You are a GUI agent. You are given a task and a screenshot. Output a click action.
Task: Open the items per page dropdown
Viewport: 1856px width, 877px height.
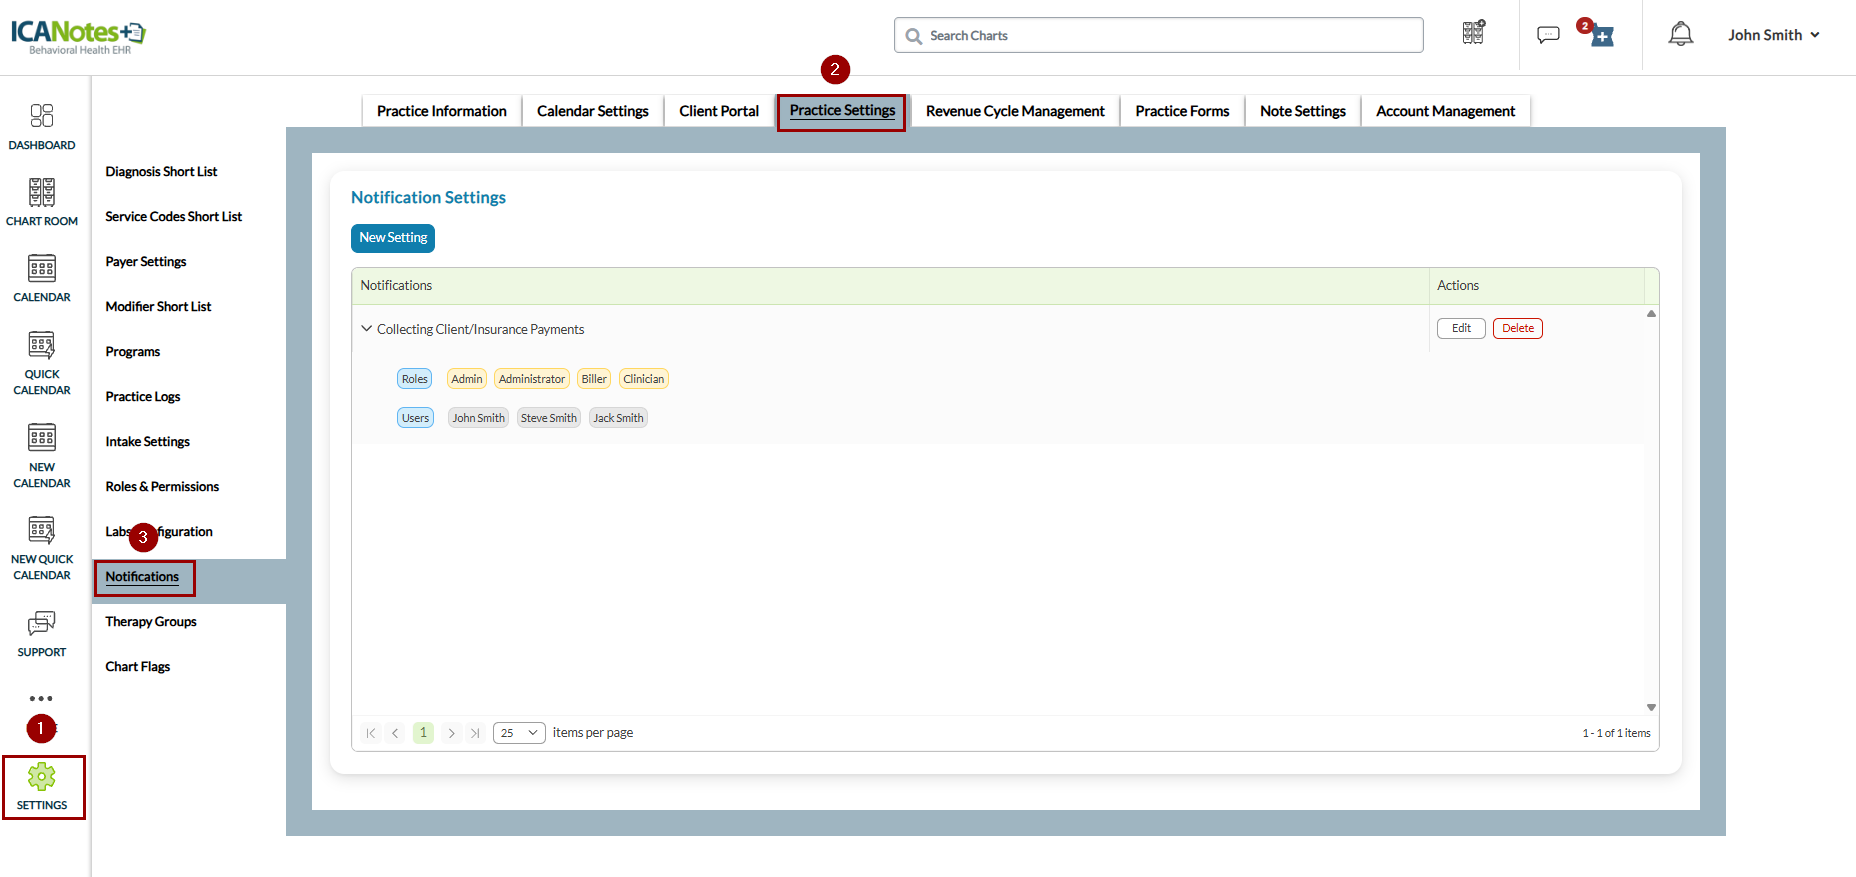[519, 733]
